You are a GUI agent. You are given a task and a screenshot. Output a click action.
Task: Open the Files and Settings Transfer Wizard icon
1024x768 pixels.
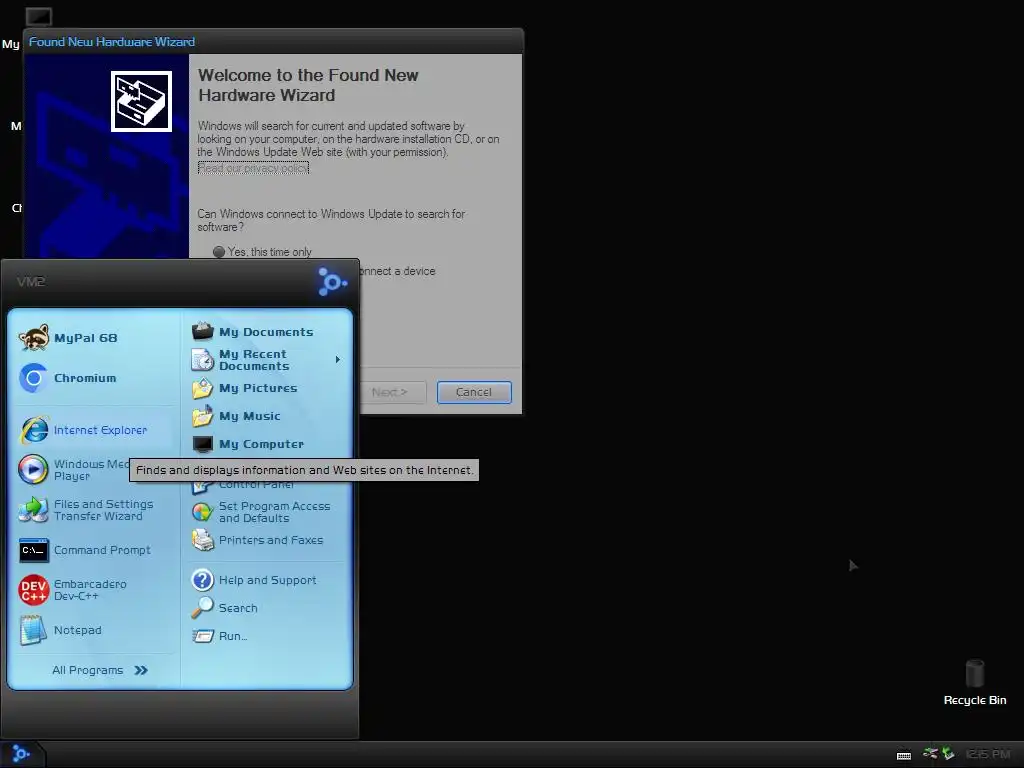coord(33,510)
